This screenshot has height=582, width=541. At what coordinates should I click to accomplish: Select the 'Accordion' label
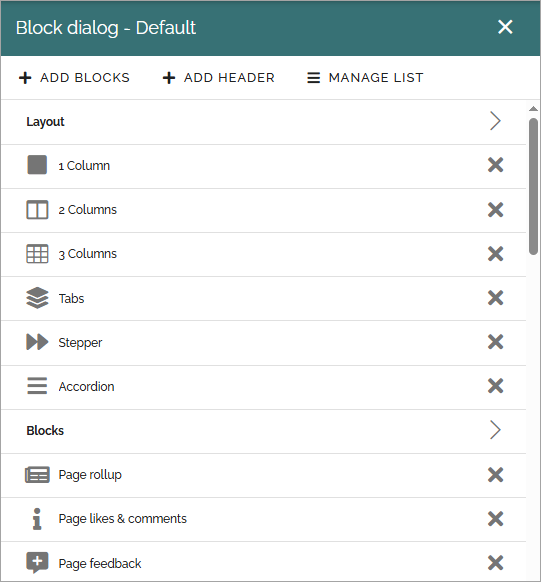pos(86,387)
